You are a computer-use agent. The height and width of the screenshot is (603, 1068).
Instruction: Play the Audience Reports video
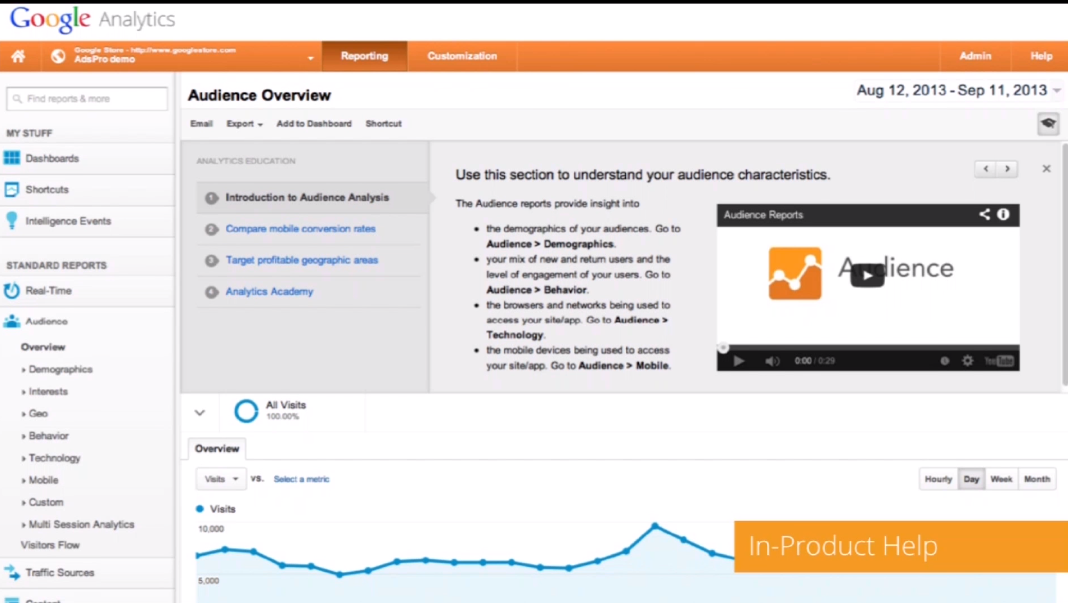click(867, 275)
